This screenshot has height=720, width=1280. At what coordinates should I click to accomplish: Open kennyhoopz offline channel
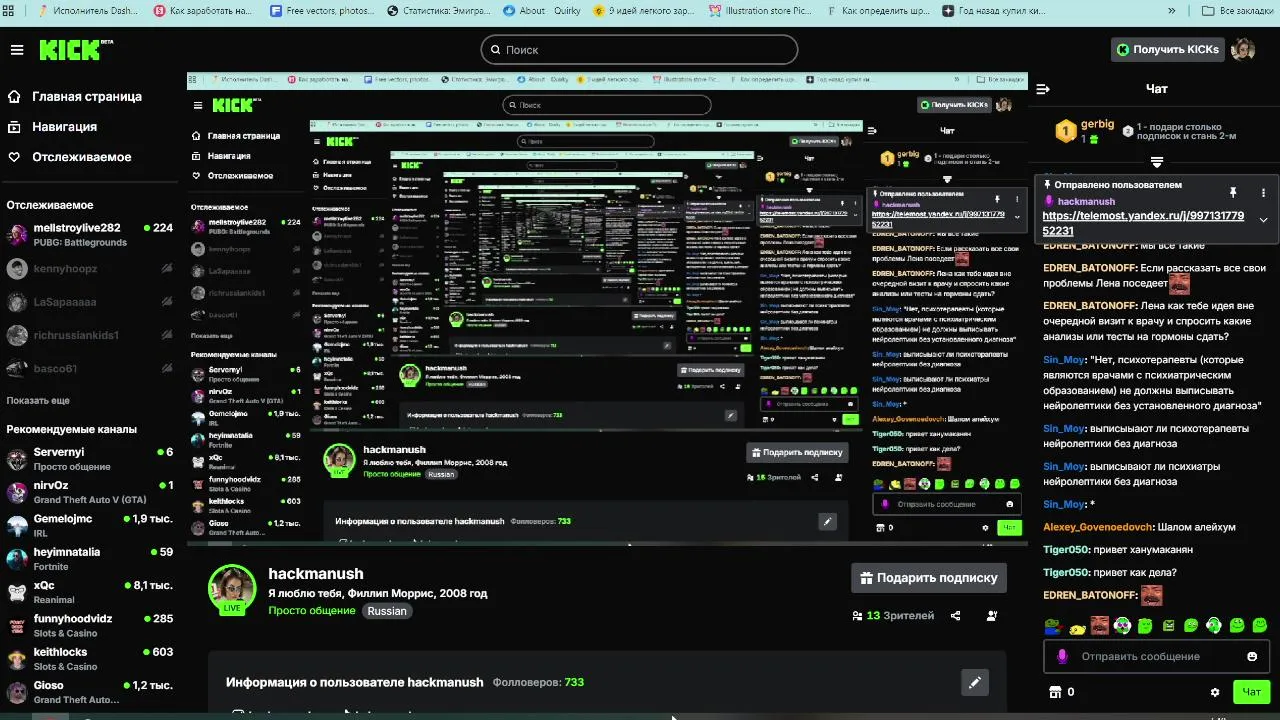point(90,268)
